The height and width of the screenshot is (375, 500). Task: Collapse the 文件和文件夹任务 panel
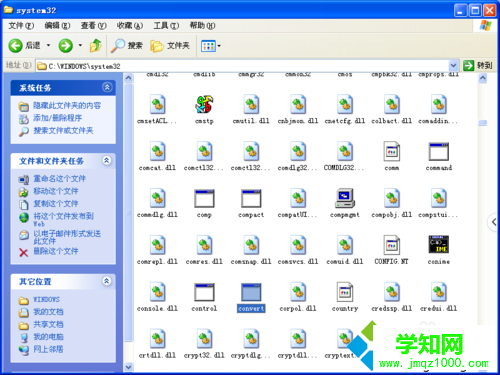pos(107,161)
